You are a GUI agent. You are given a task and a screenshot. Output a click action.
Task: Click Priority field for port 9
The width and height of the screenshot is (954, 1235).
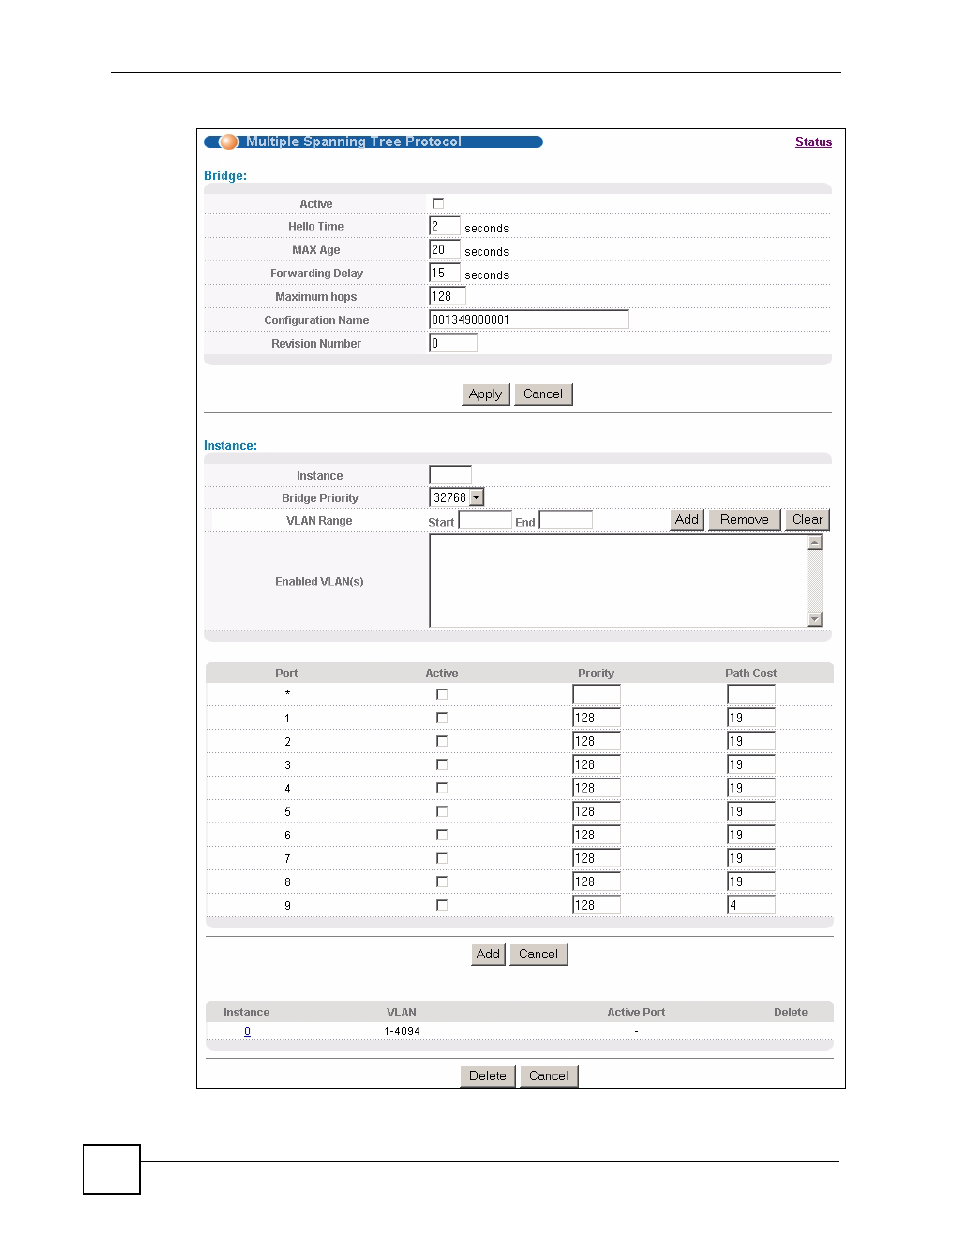pos(596,905)
